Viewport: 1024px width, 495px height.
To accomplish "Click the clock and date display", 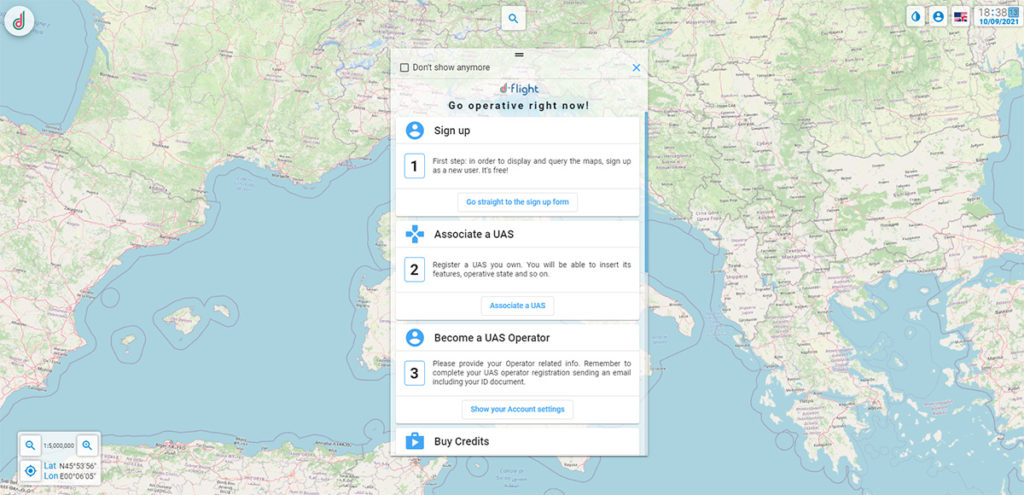I will tap(999, 16).
